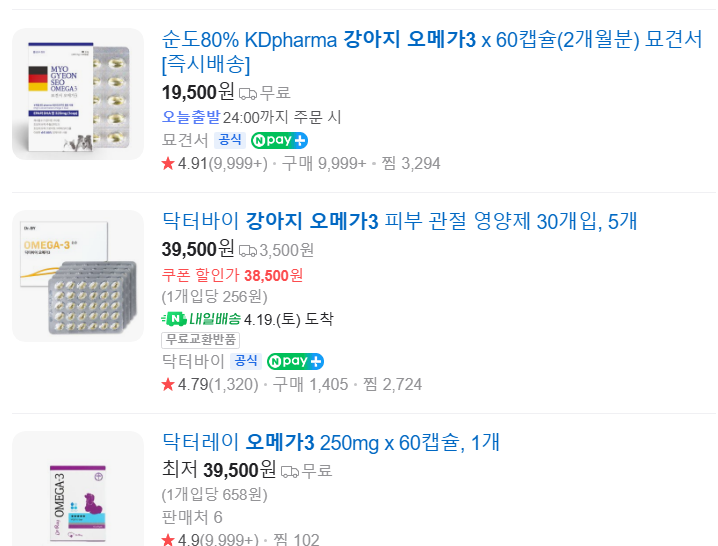Click the red star rating 4.91
The height and width of the screenshot is (546, 718).
click(168, 163)
